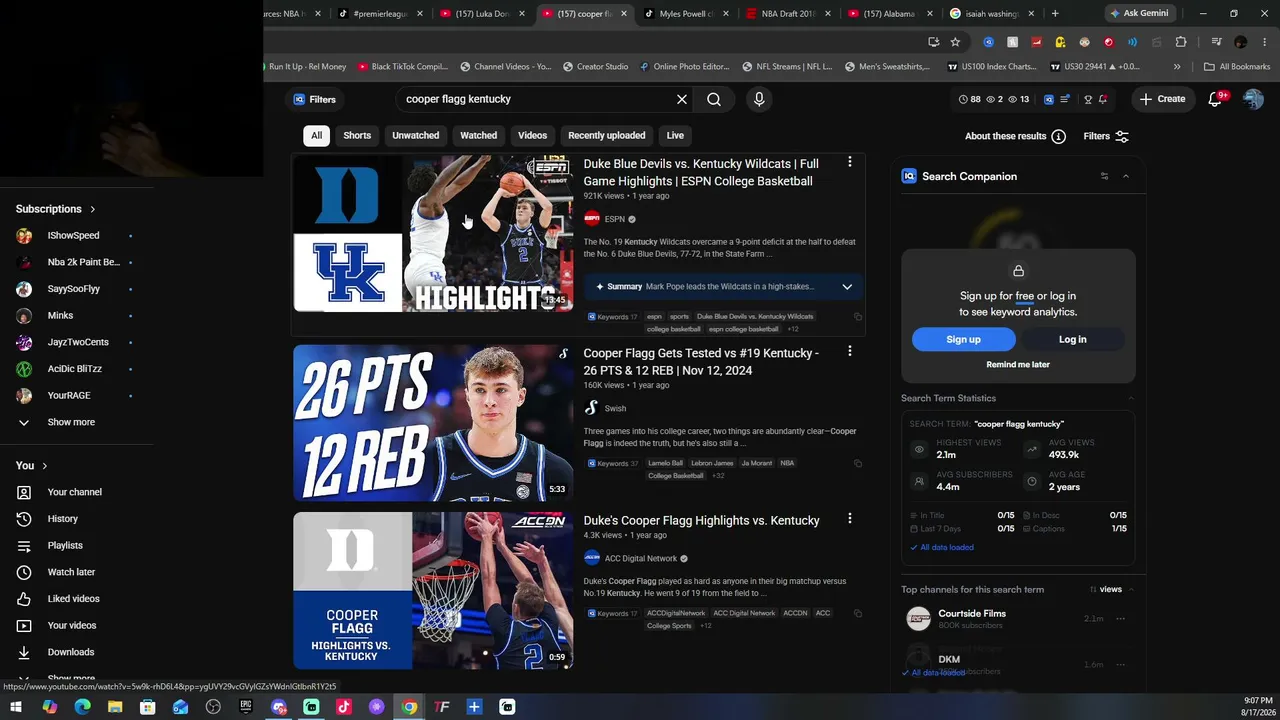Open the account avatar menu

1253,99
